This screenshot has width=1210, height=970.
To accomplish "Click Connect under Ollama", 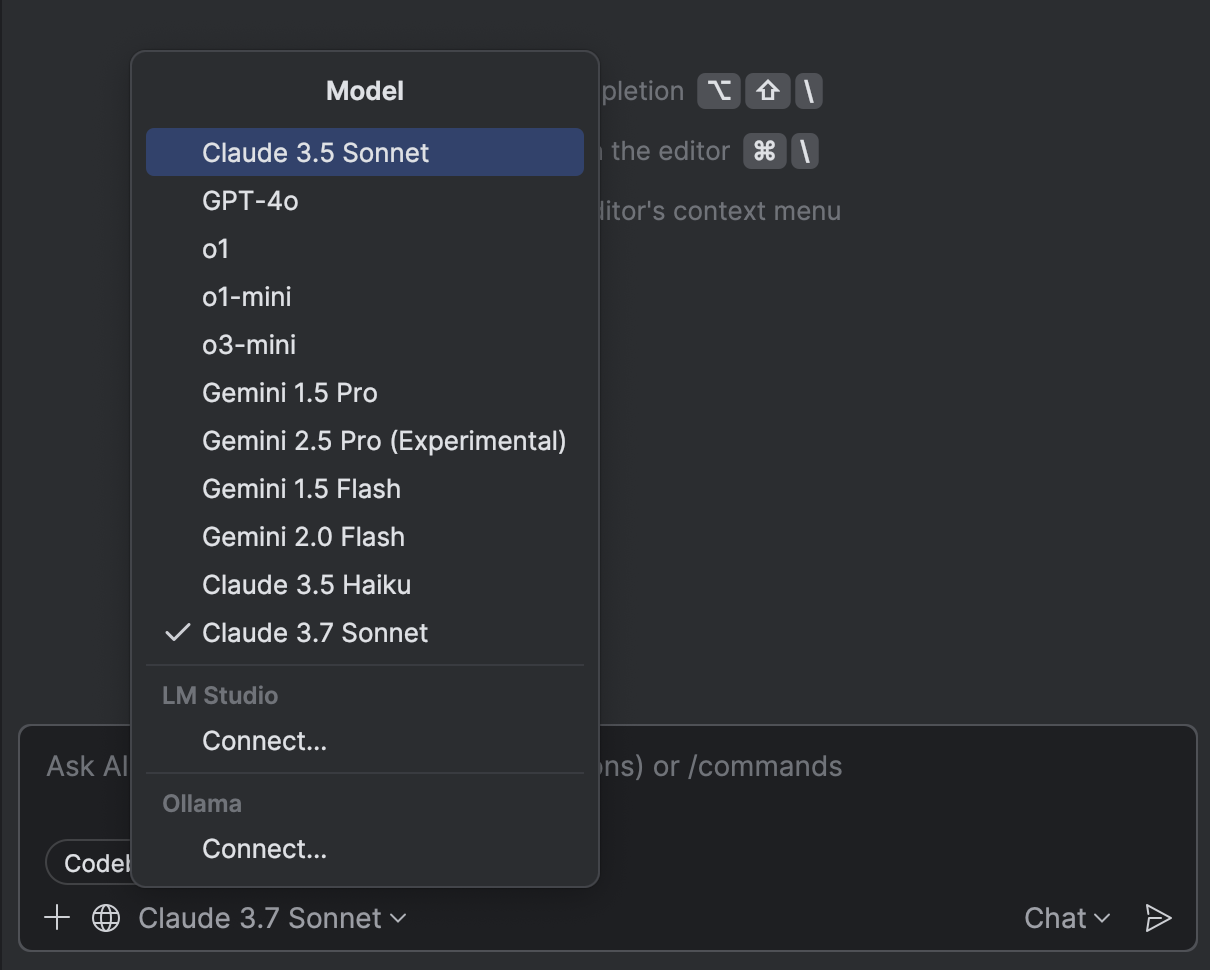I will 264,849.
